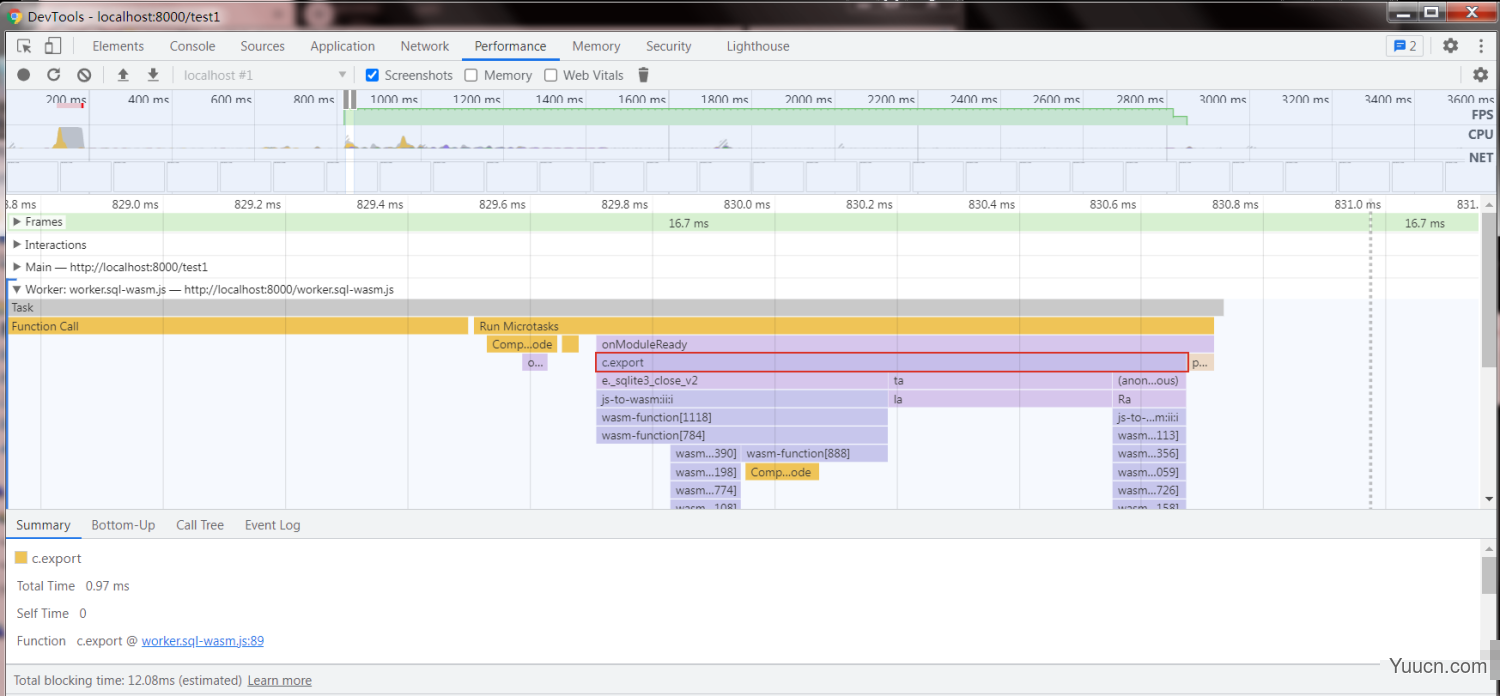Enable the Memory checkbox

coord(471,75)
